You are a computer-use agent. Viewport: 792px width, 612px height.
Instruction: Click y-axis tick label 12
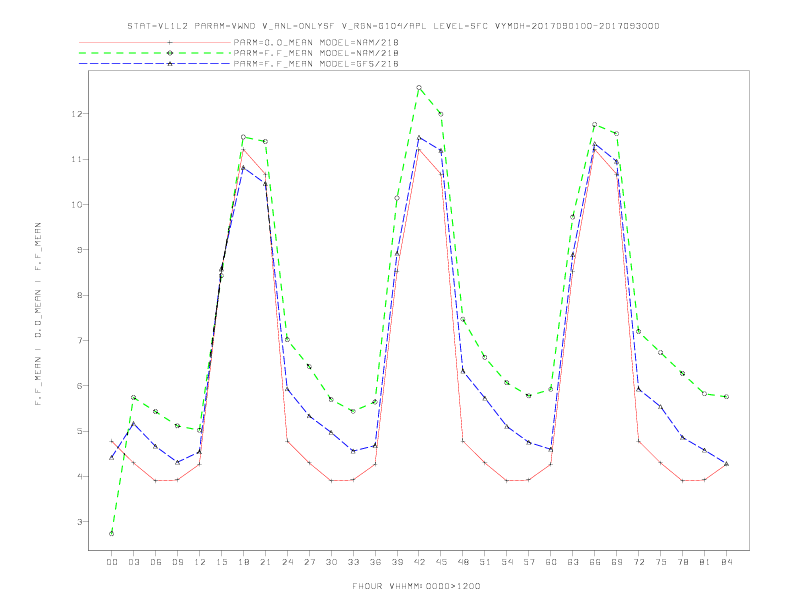coord(76,114)
